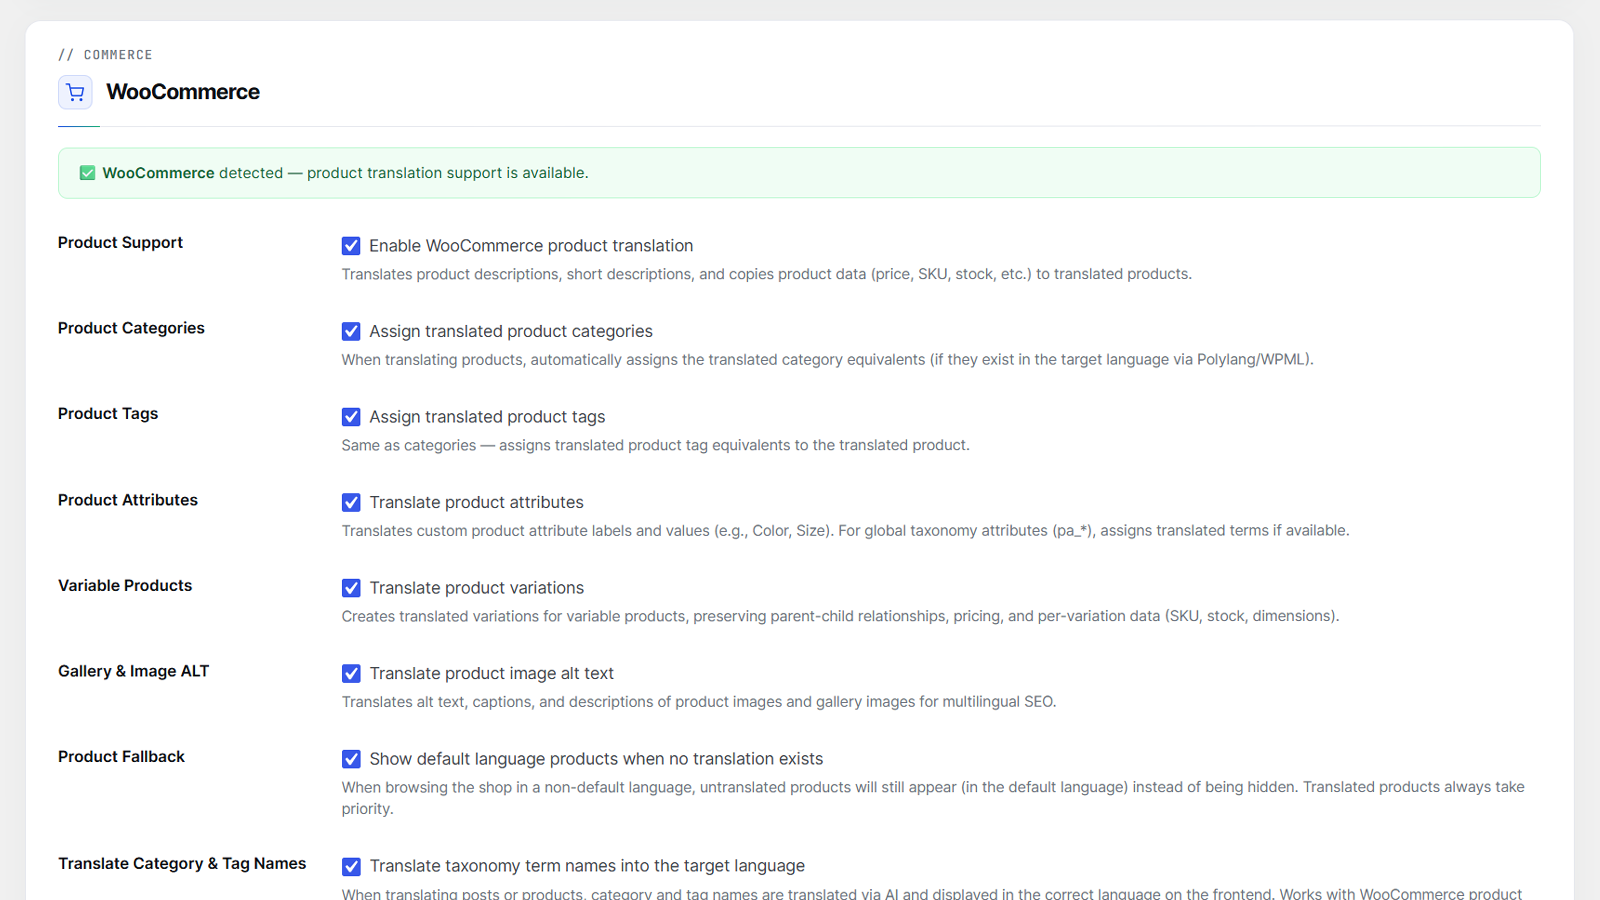Click the Show default language products label
This screenshot has height=900, width=1600.
596,759
